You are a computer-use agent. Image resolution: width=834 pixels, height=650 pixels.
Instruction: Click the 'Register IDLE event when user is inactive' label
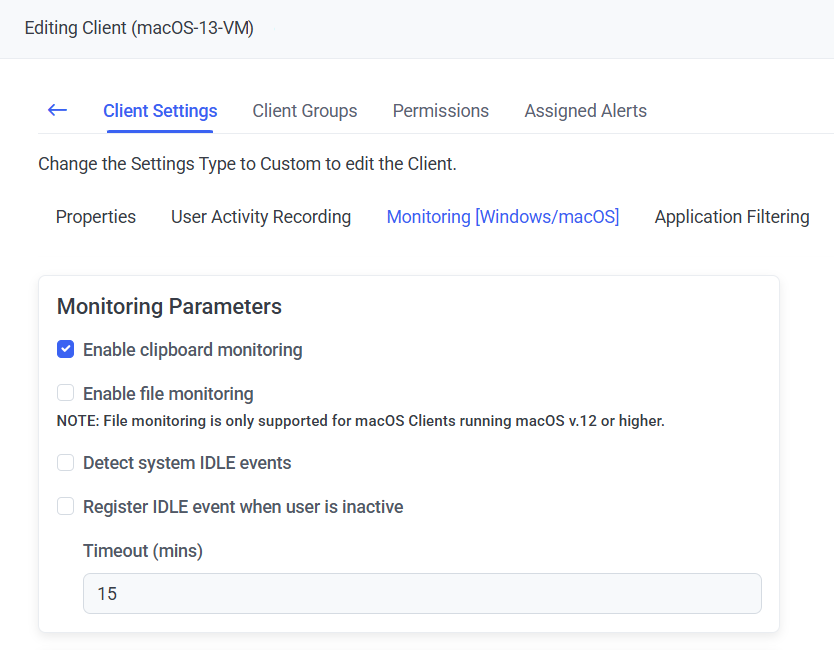point(243,507)
